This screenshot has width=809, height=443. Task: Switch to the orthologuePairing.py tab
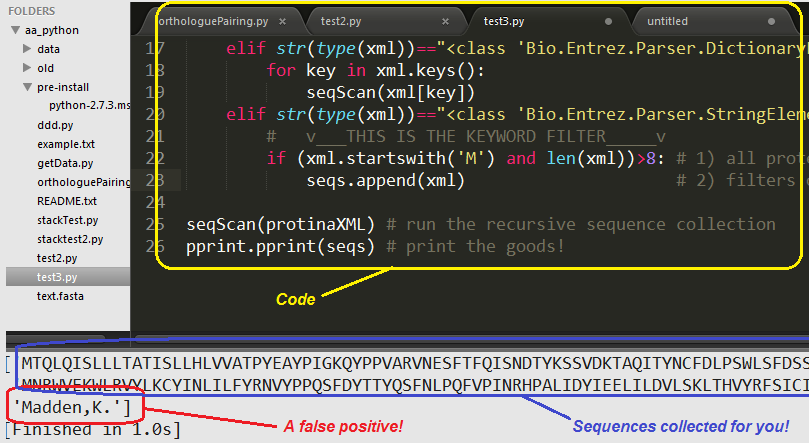tap(213, 21)
